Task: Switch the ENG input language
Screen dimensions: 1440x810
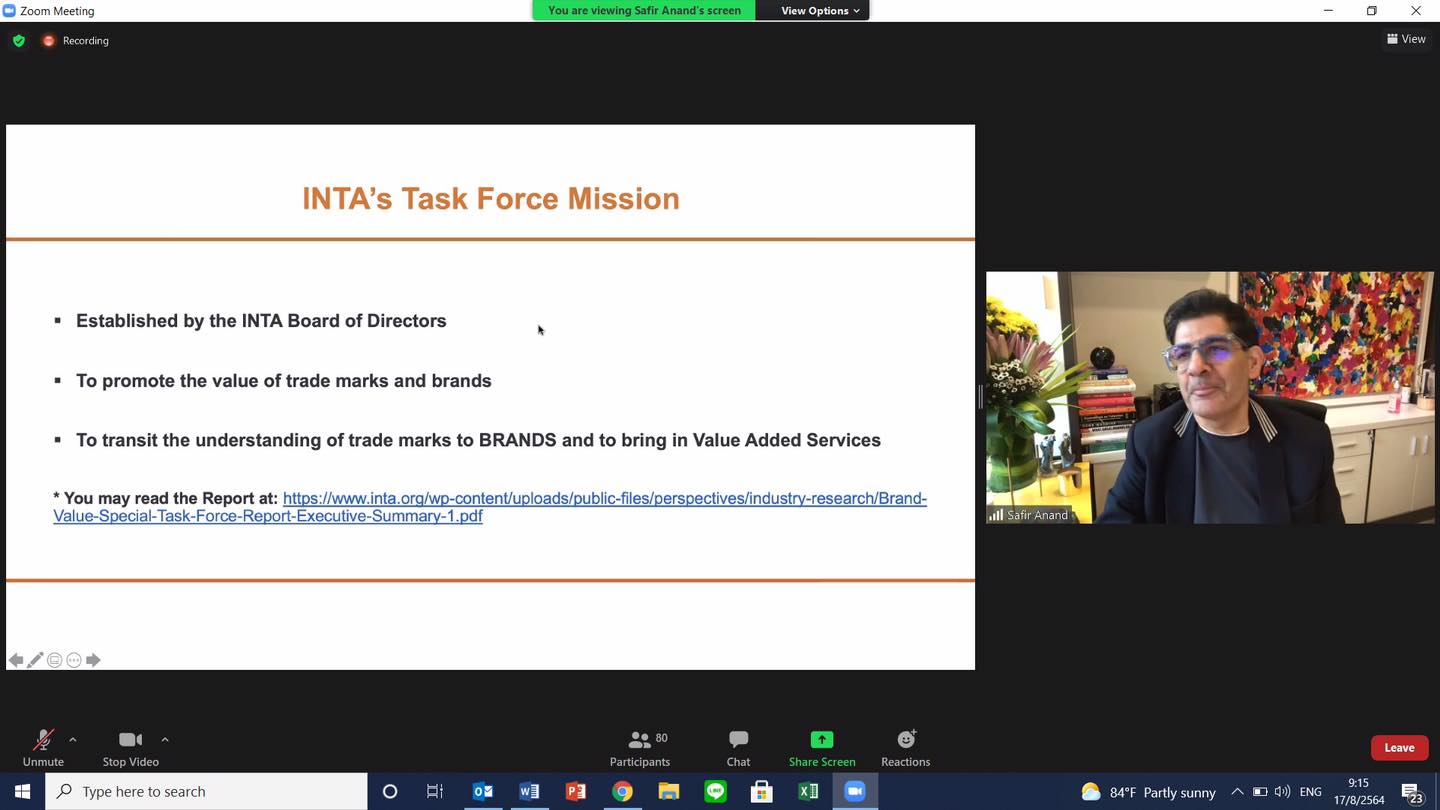Action: coord(1310,791)
